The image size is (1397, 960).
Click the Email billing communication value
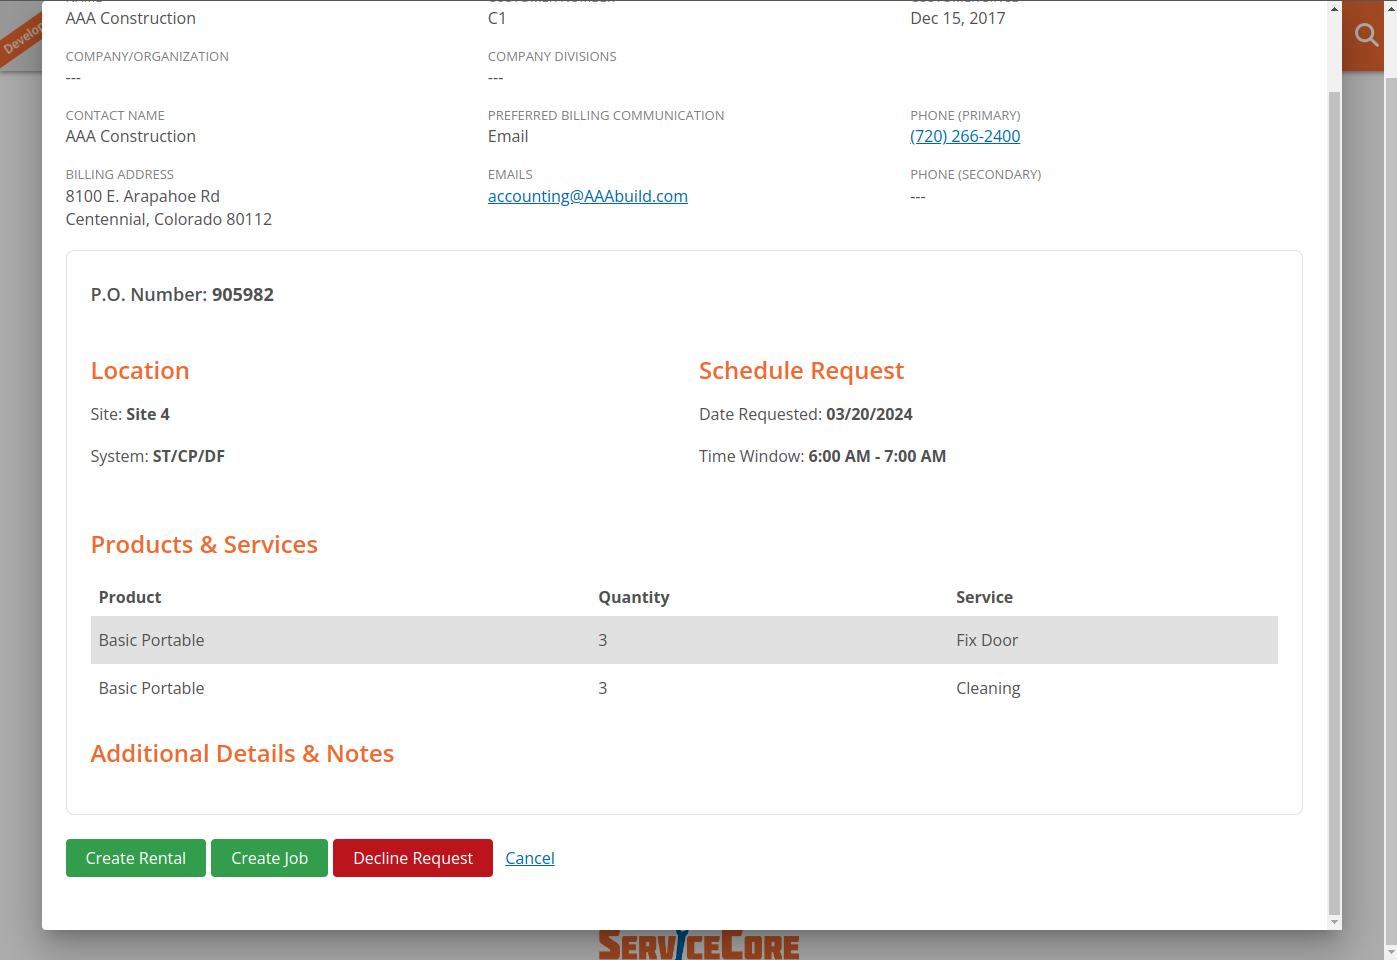[x=508, y=136]
